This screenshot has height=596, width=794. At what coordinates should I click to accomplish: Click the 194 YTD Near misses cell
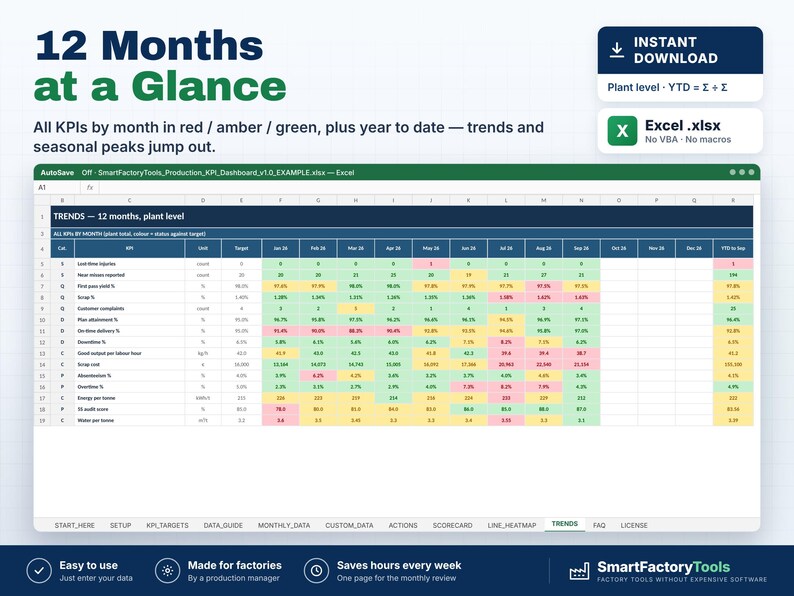733,275
